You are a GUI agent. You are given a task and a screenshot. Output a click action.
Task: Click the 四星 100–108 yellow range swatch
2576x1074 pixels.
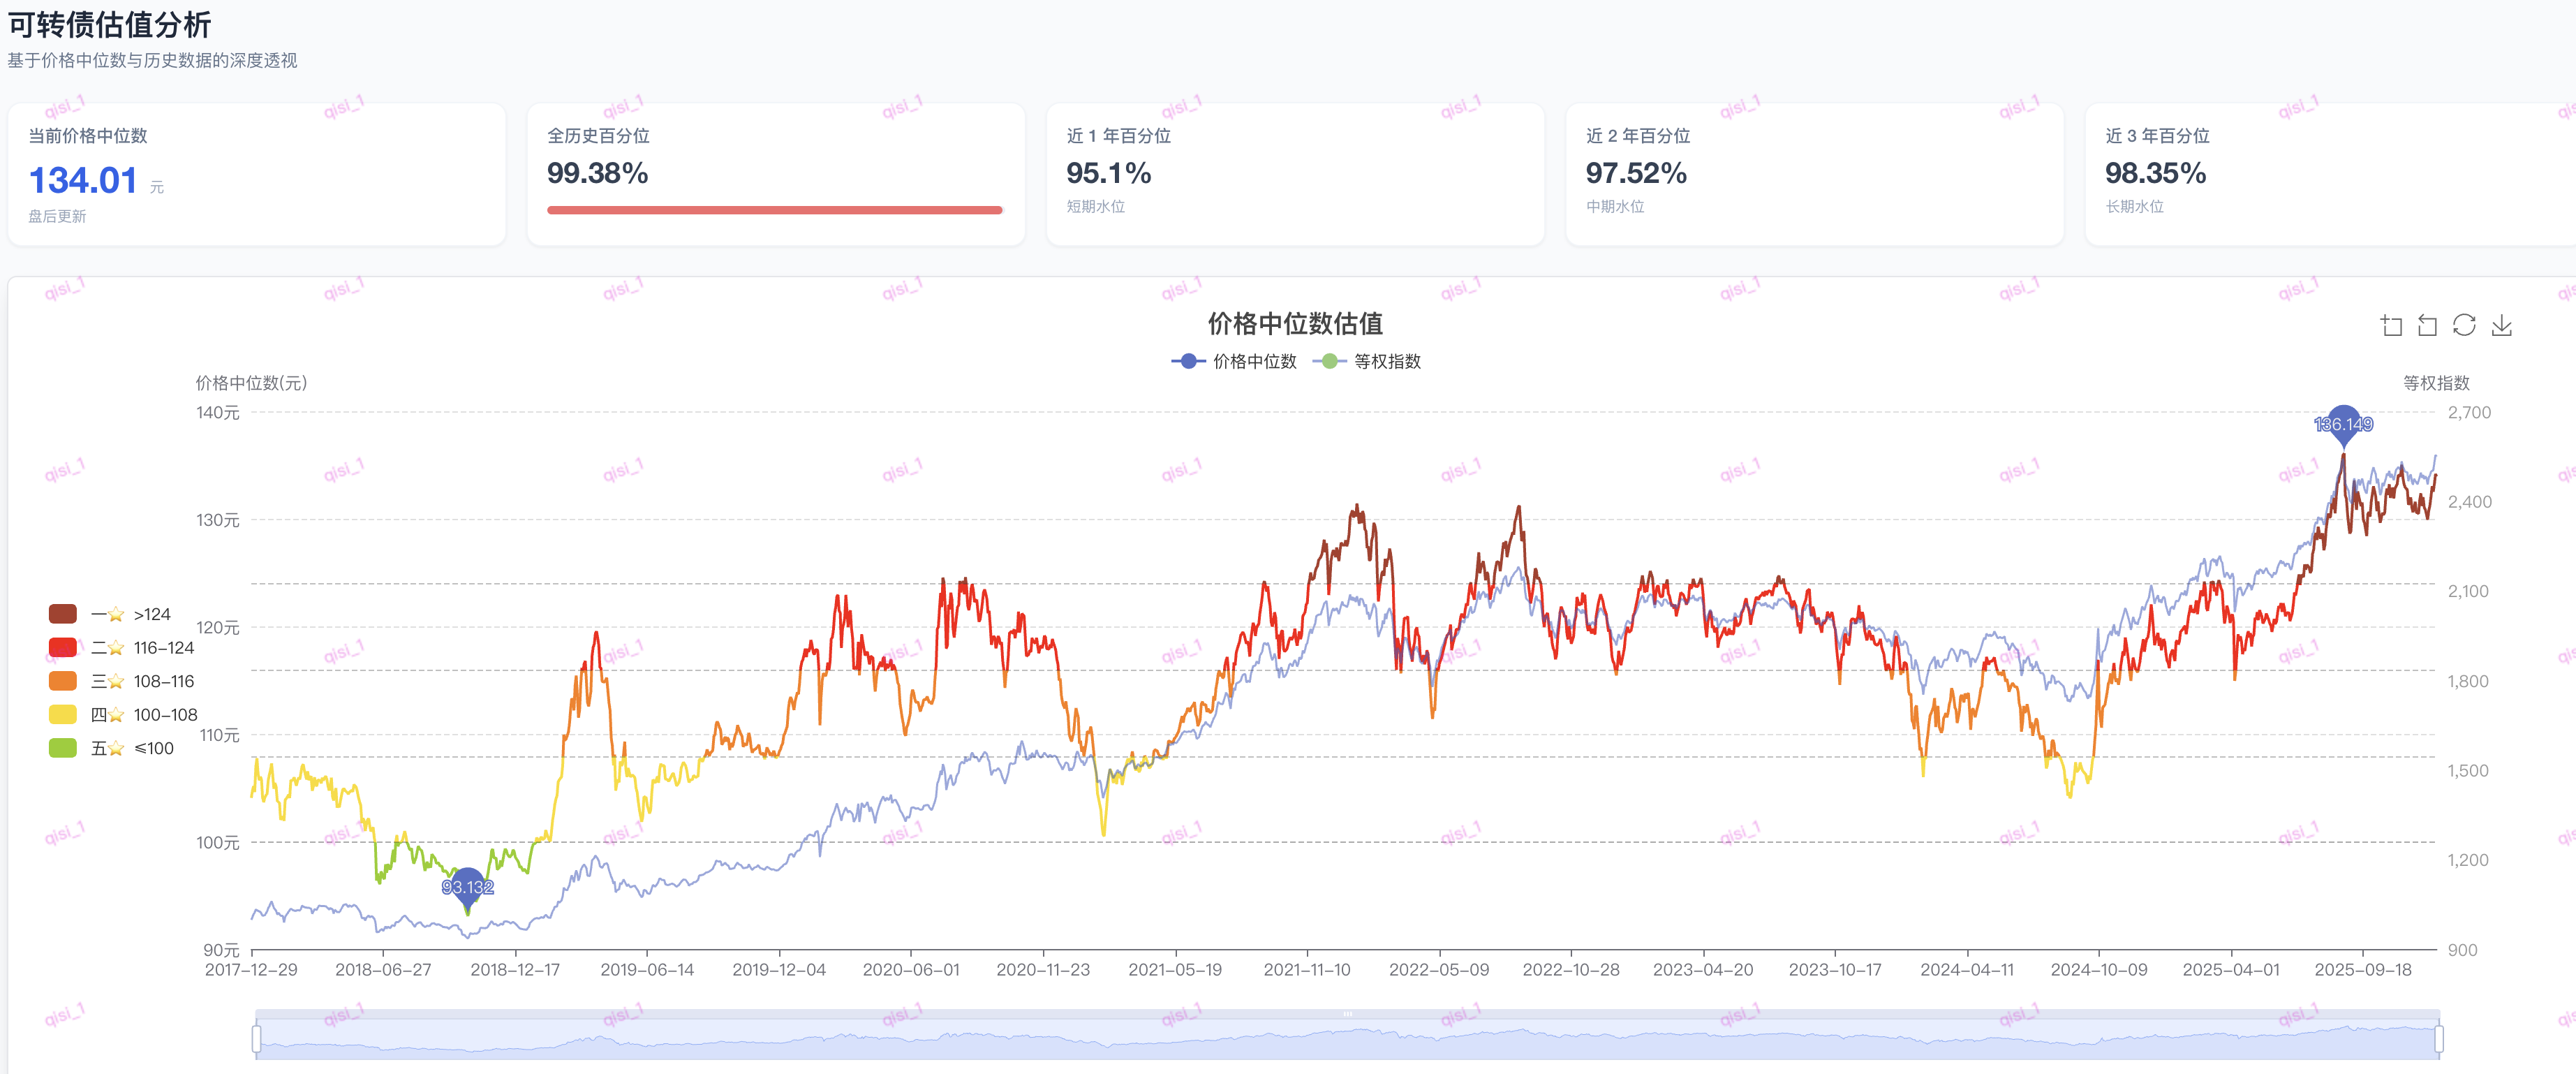63,715
